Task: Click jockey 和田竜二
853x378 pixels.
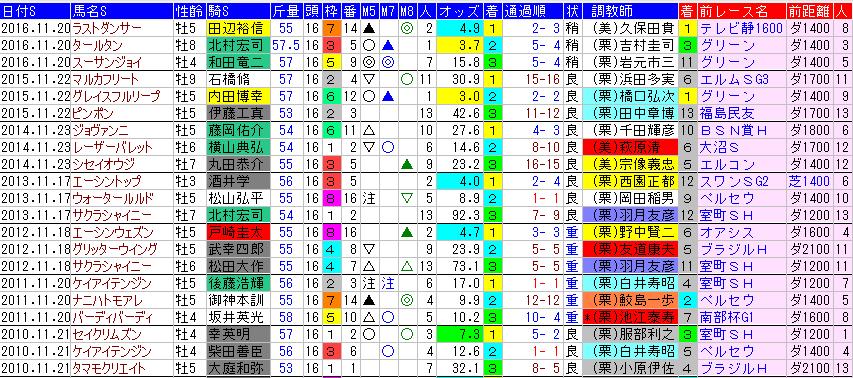Action: [238, 62]
